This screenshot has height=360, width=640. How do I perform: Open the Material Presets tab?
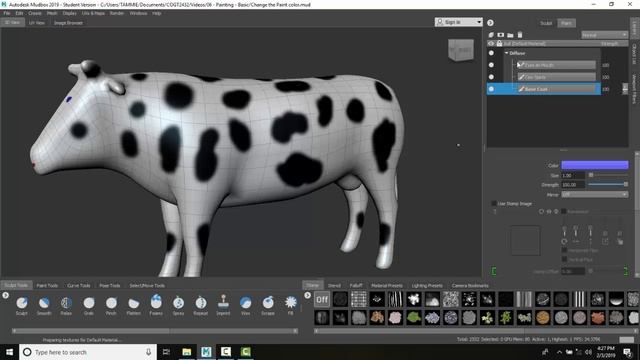click(387, 285)
